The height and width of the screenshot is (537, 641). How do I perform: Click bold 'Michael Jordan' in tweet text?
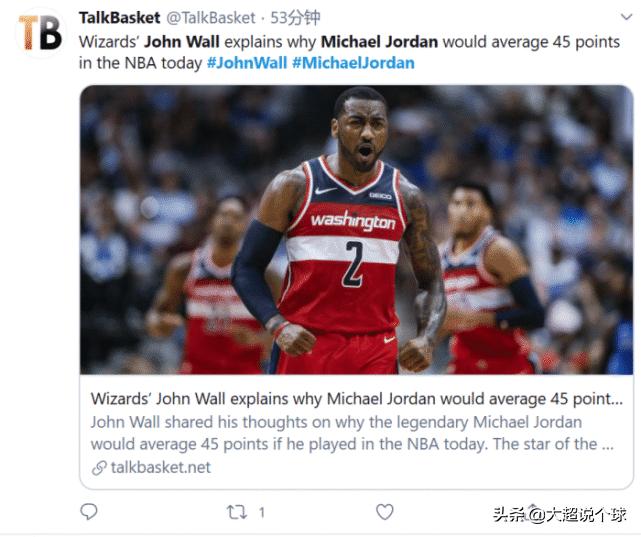pos(379,42)
